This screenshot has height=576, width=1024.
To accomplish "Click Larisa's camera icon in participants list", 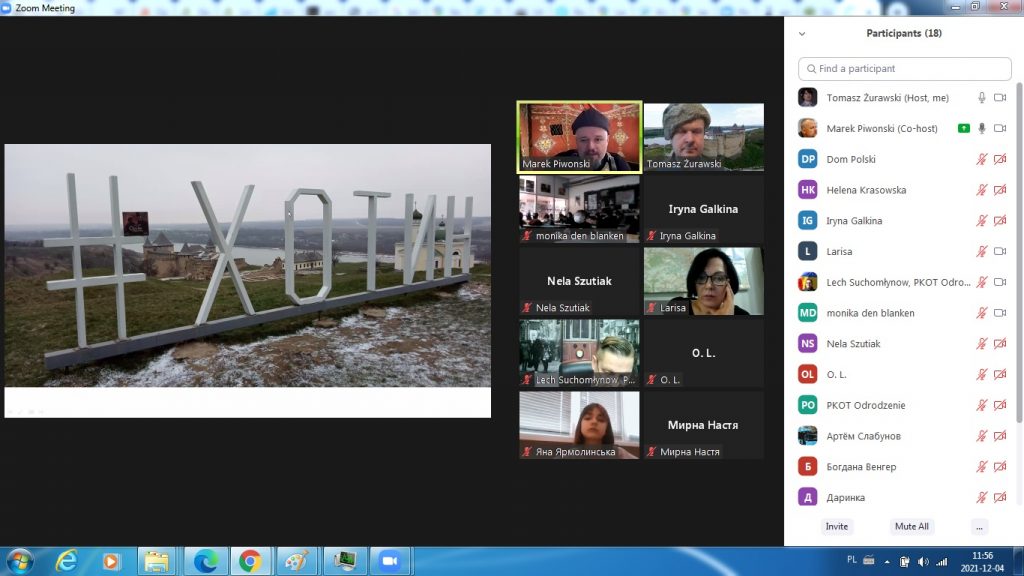I will click(999, 252).
